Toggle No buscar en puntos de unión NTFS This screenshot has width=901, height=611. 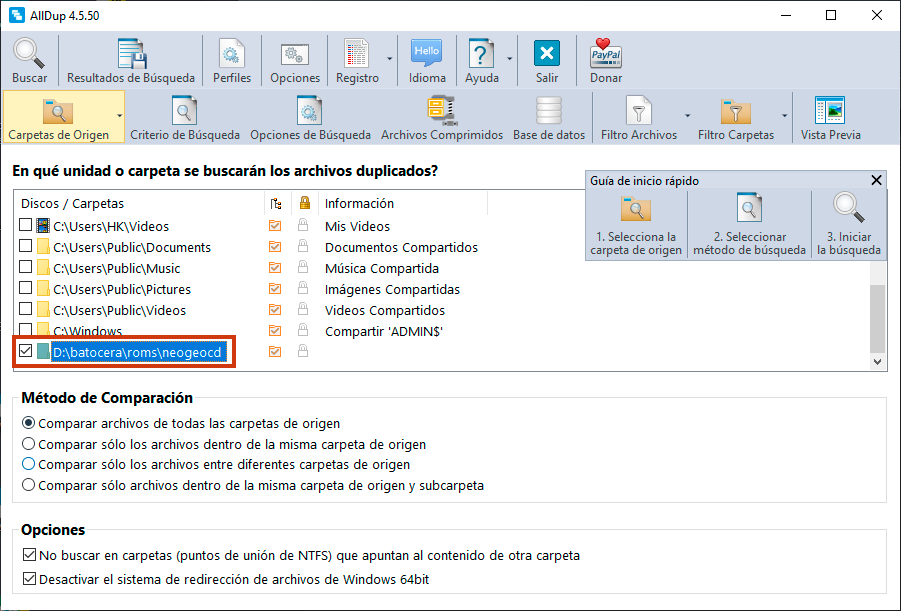click(x=302, y=556)
